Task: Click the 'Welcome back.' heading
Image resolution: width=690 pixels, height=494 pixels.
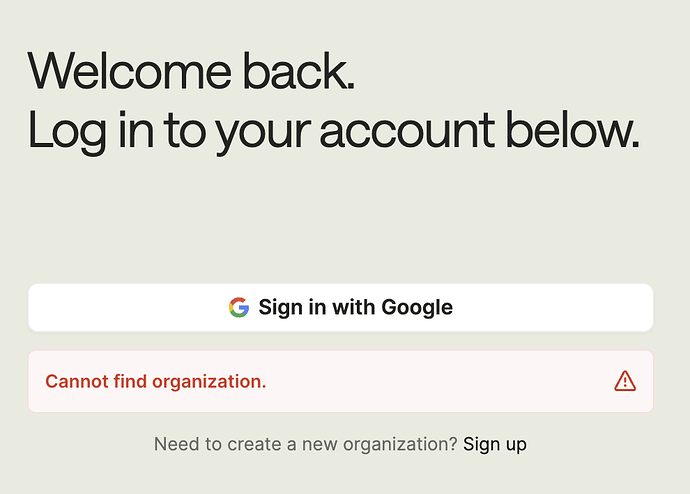Action: click(191, 71)
